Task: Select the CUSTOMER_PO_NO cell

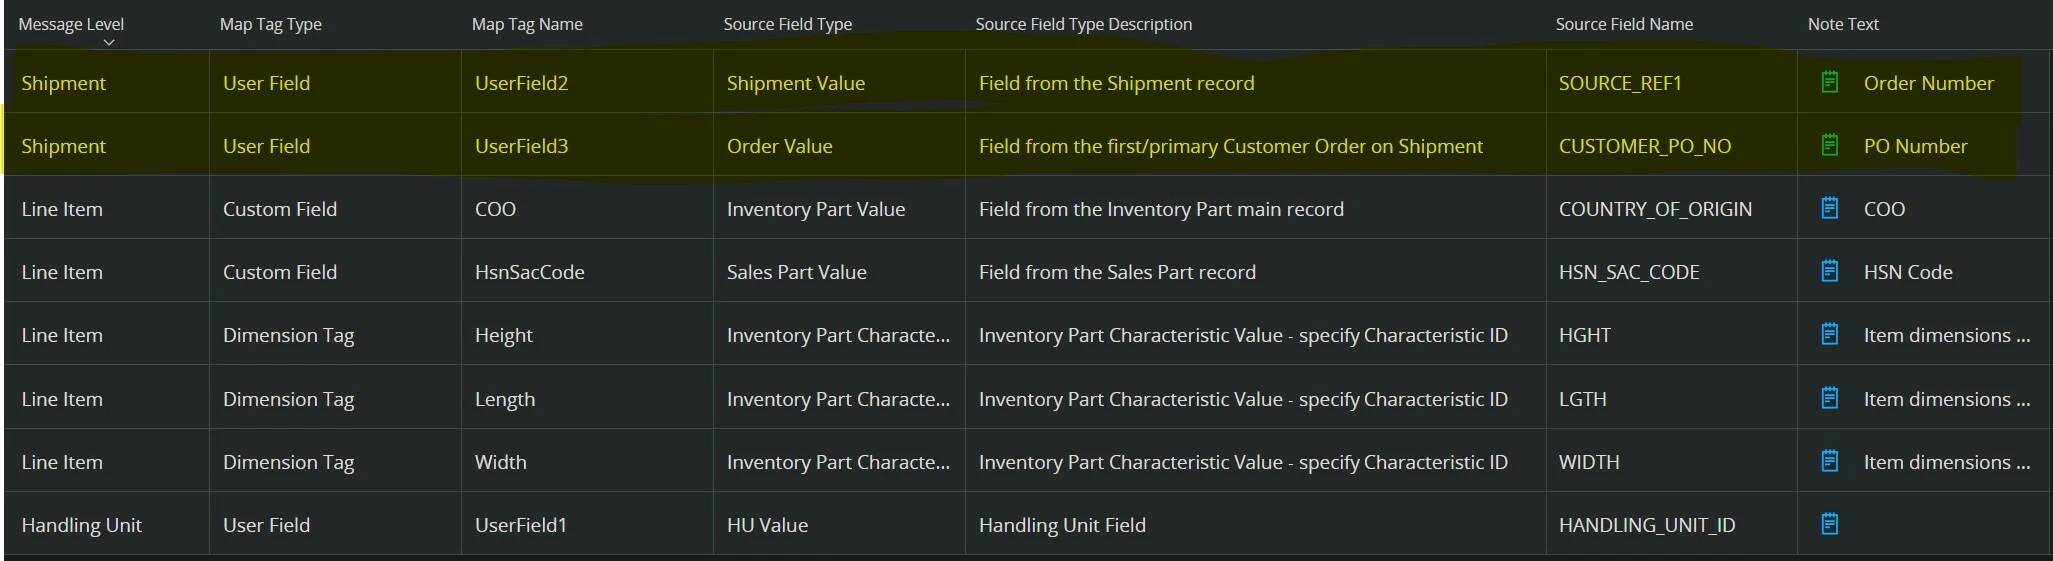Action: point(1644,146)
